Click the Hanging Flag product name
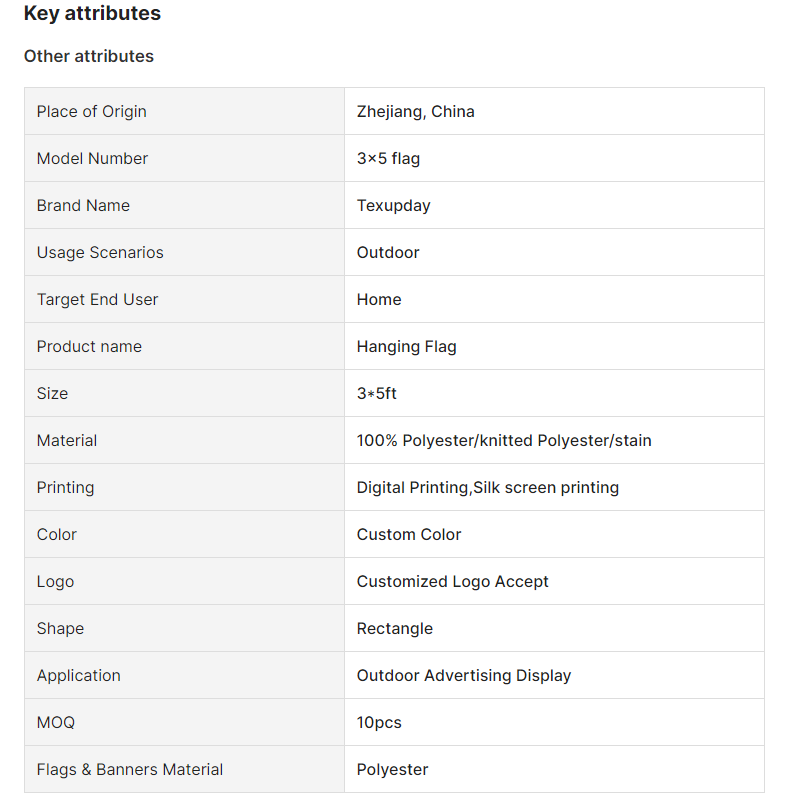 click(407, 346)
